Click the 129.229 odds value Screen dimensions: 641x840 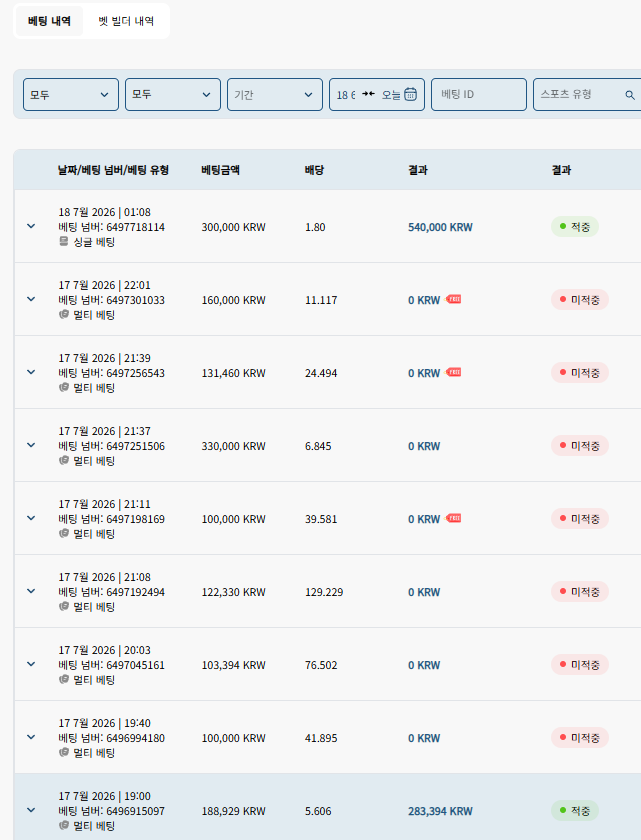point(324,592)
